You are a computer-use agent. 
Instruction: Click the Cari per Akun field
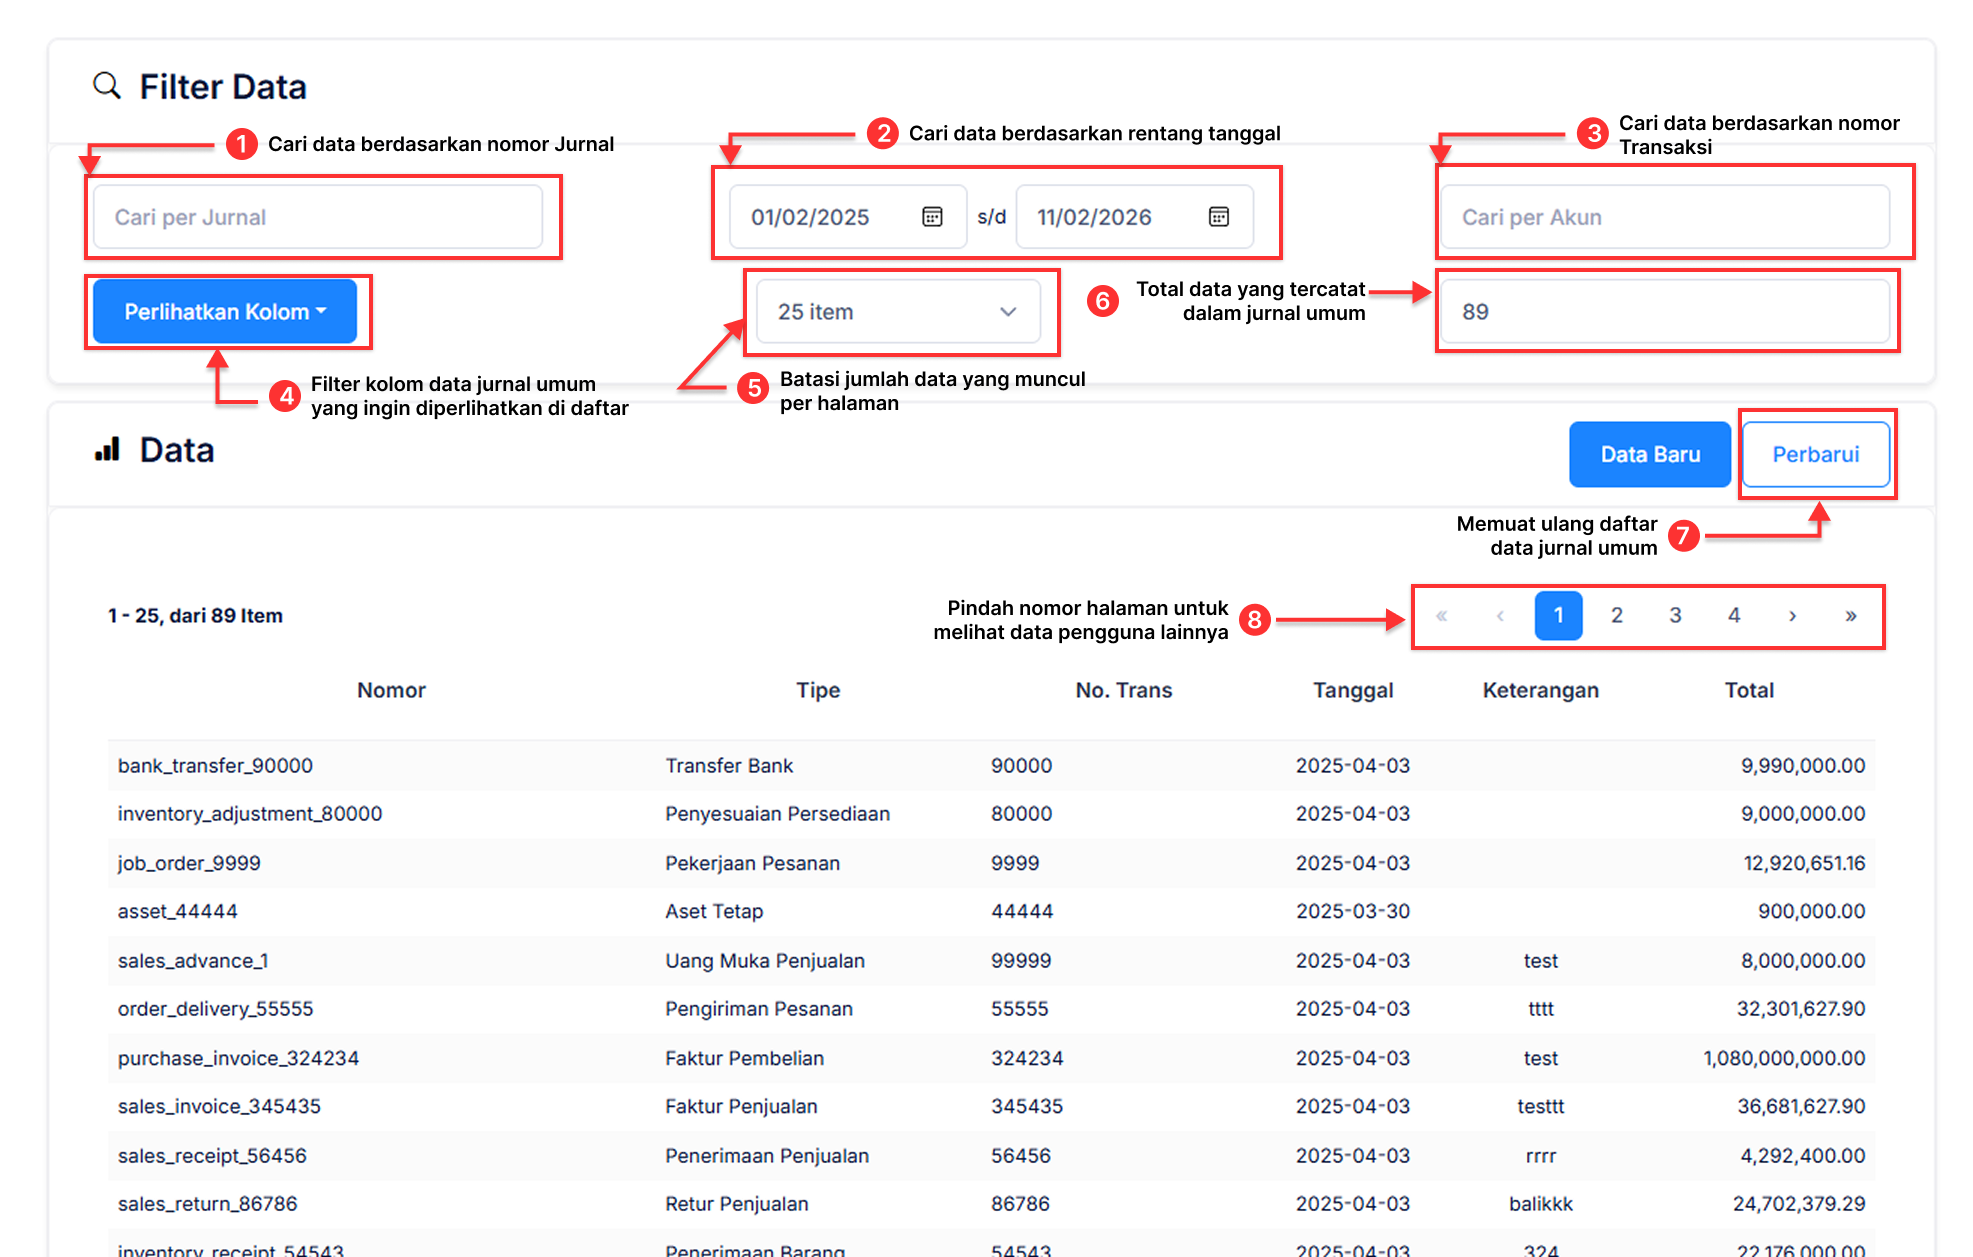click(x=1664, y=217)
